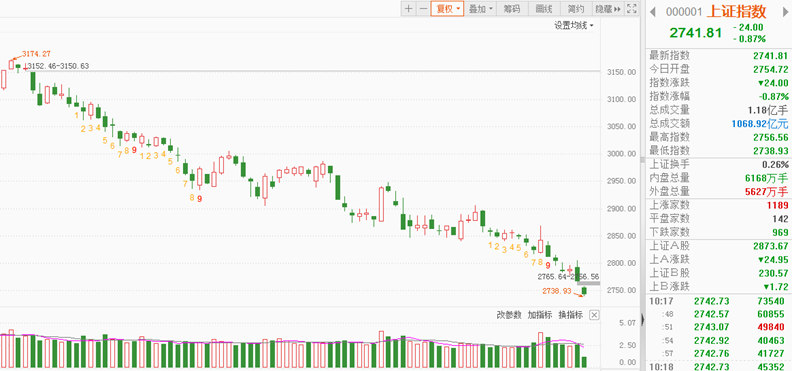Close the volume indicator panel
This screenshot has width=792, height=371.
coord(594,315)
